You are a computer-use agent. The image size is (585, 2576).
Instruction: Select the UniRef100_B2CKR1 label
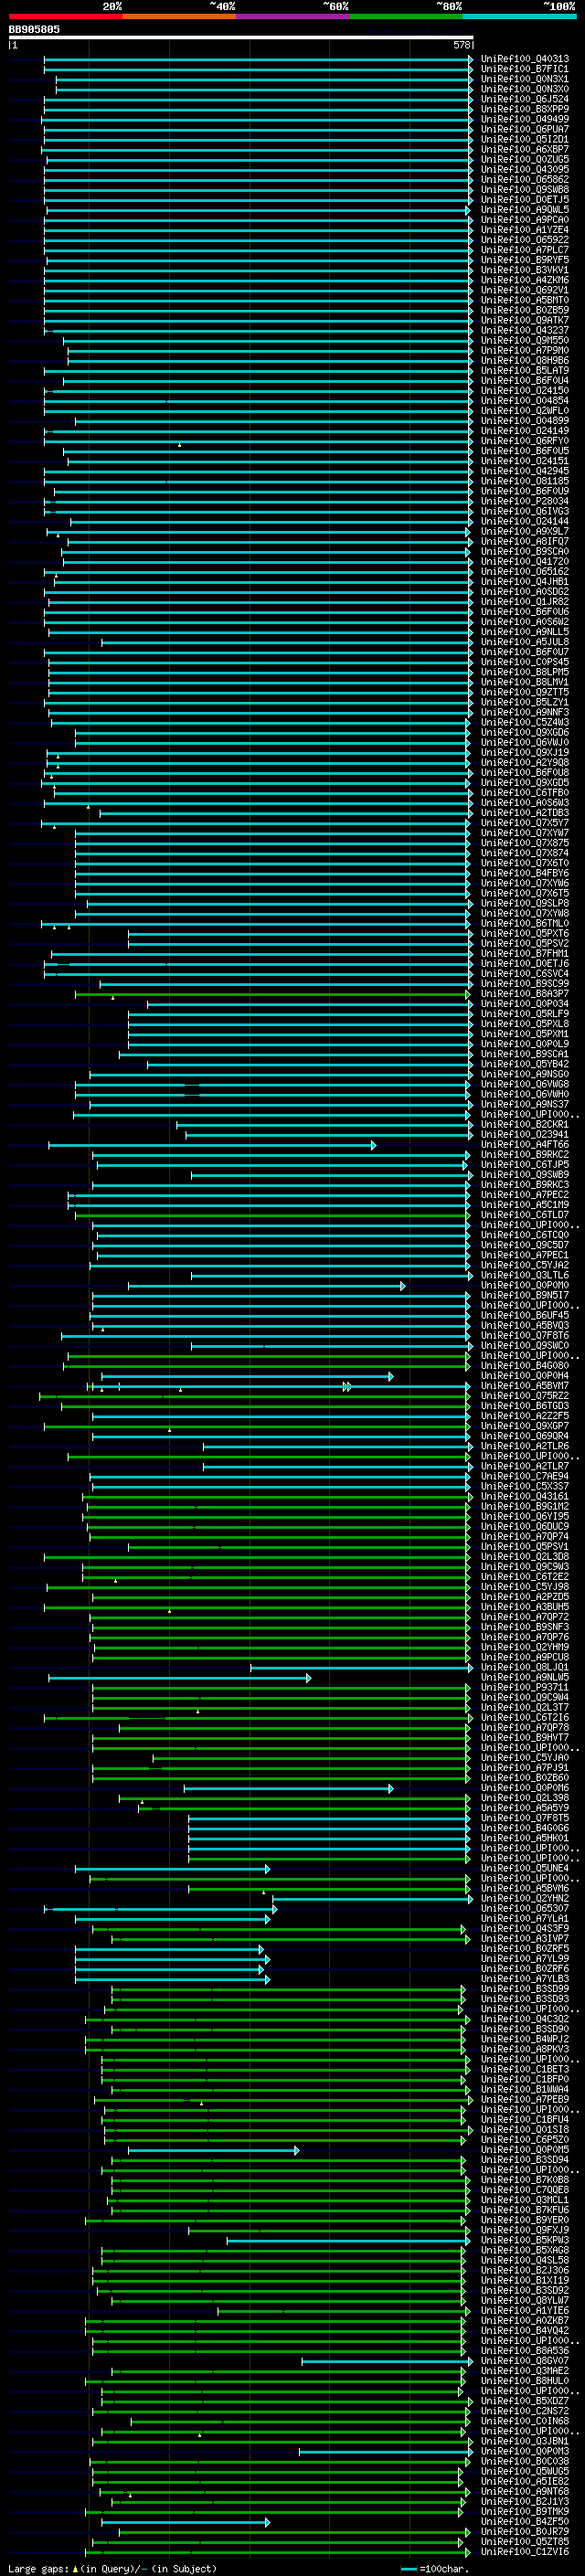[525, 1124]
